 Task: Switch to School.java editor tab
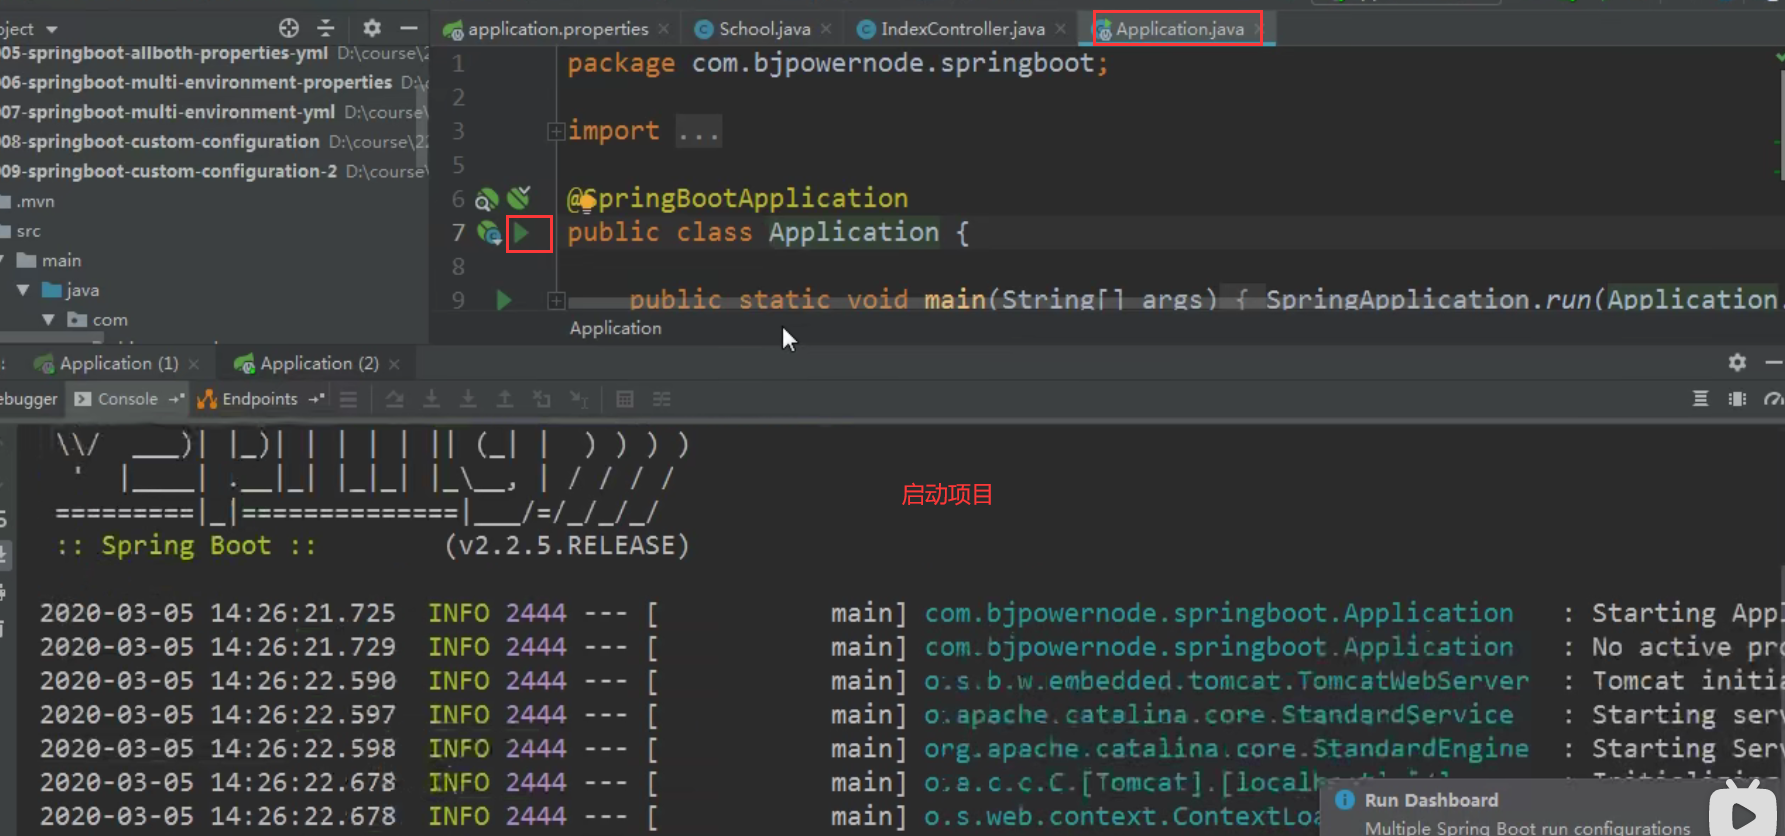765,29
